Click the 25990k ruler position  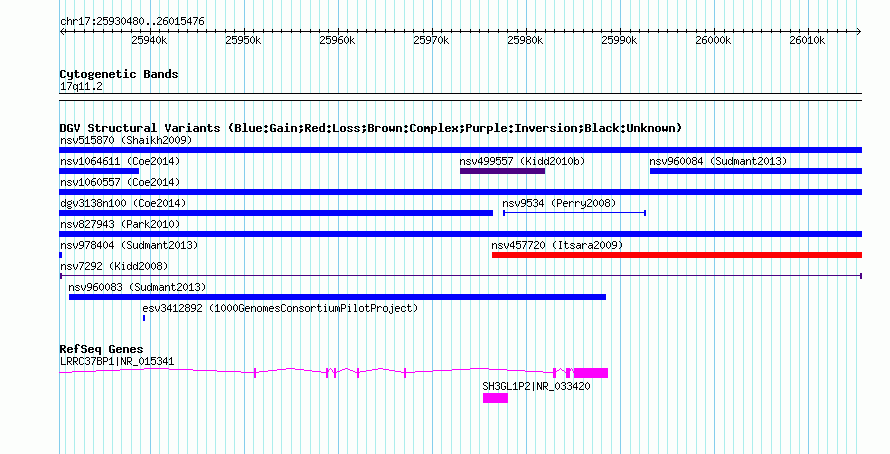pos(619,40)
